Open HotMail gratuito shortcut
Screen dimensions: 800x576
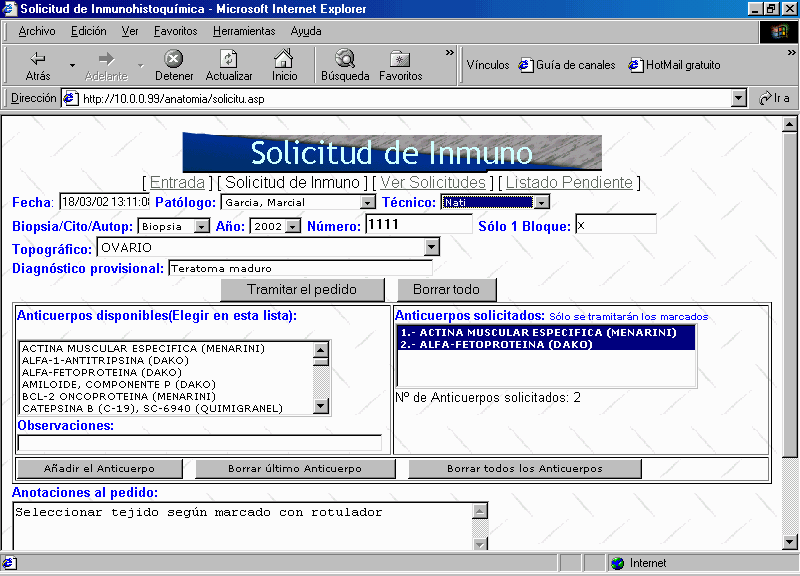[x=636, y=66]
